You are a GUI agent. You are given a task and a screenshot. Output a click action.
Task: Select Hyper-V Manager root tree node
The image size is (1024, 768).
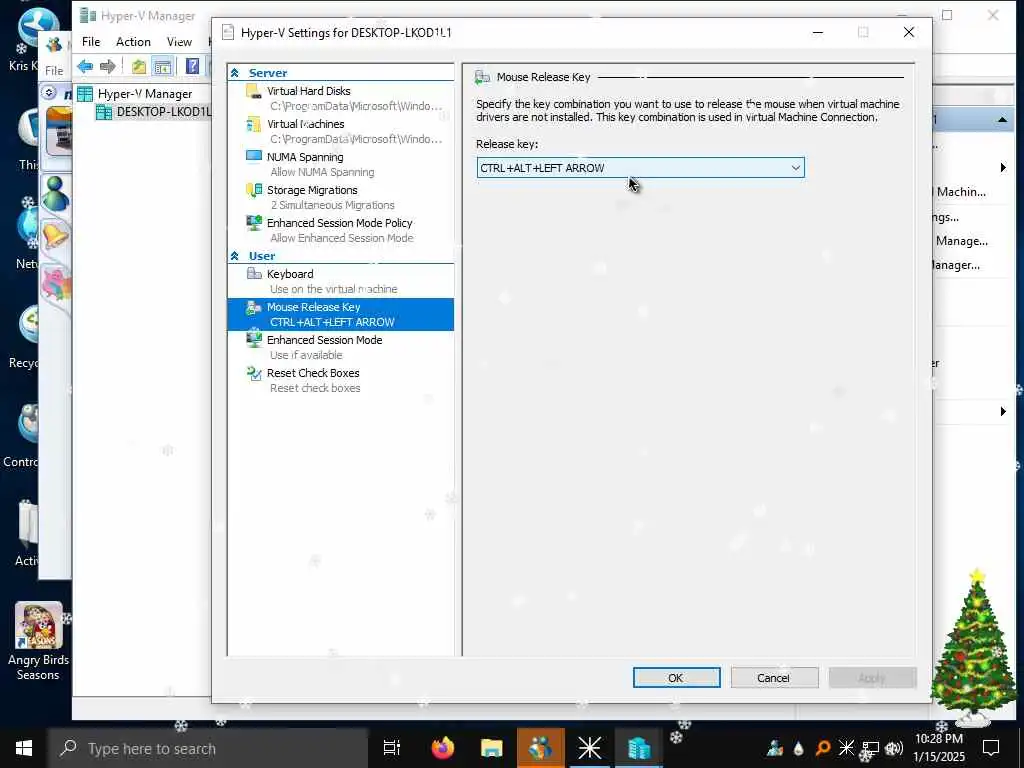point(144,94)
